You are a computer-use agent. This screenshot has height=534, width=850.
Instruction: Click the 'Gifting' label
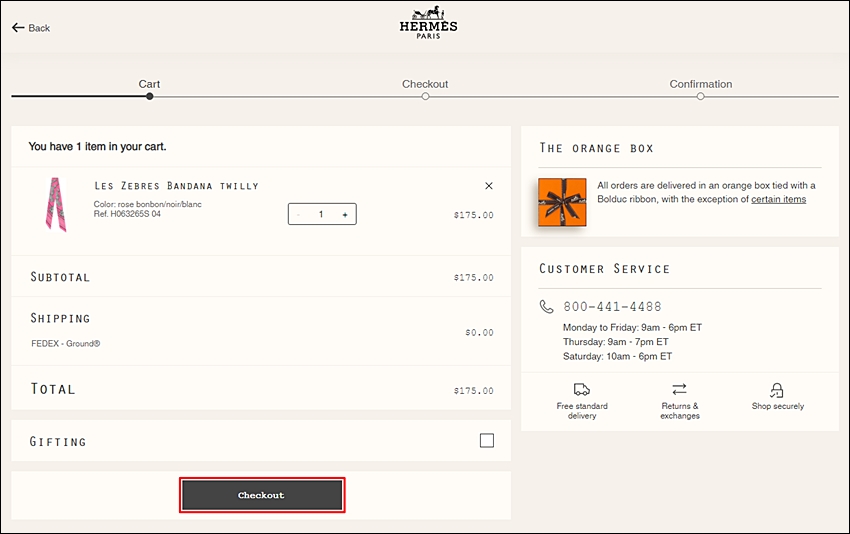58,442
